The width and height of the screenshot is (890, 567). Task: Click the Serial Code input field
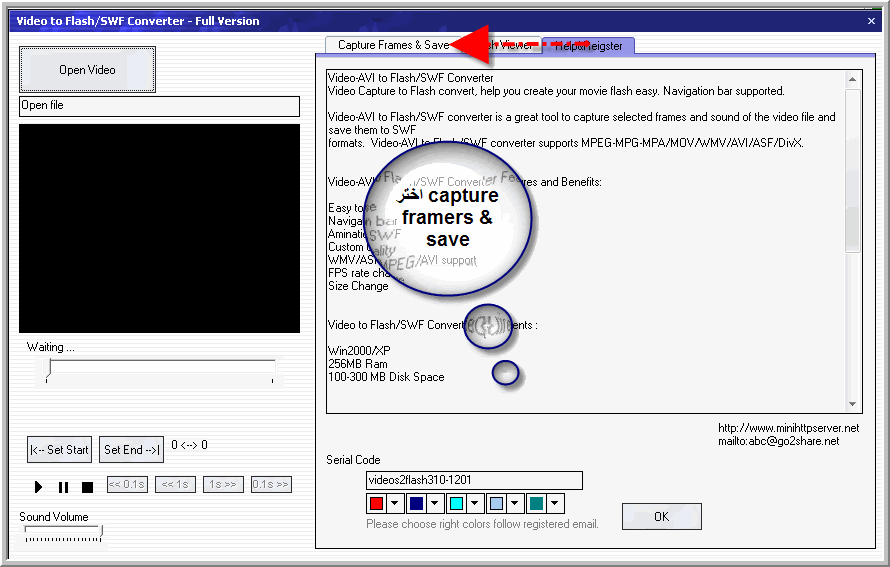(x=474, y=480)
